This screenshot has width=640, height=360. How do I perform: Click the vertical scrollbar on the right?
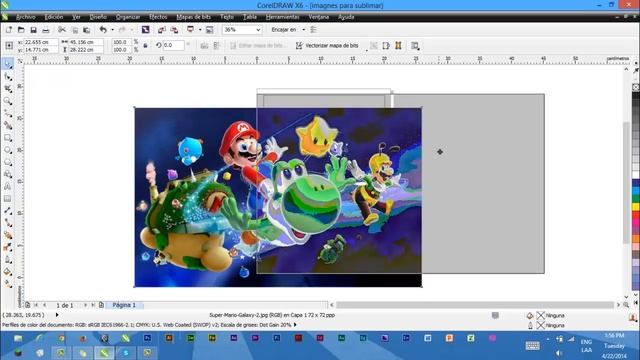(x=627, y=182)
